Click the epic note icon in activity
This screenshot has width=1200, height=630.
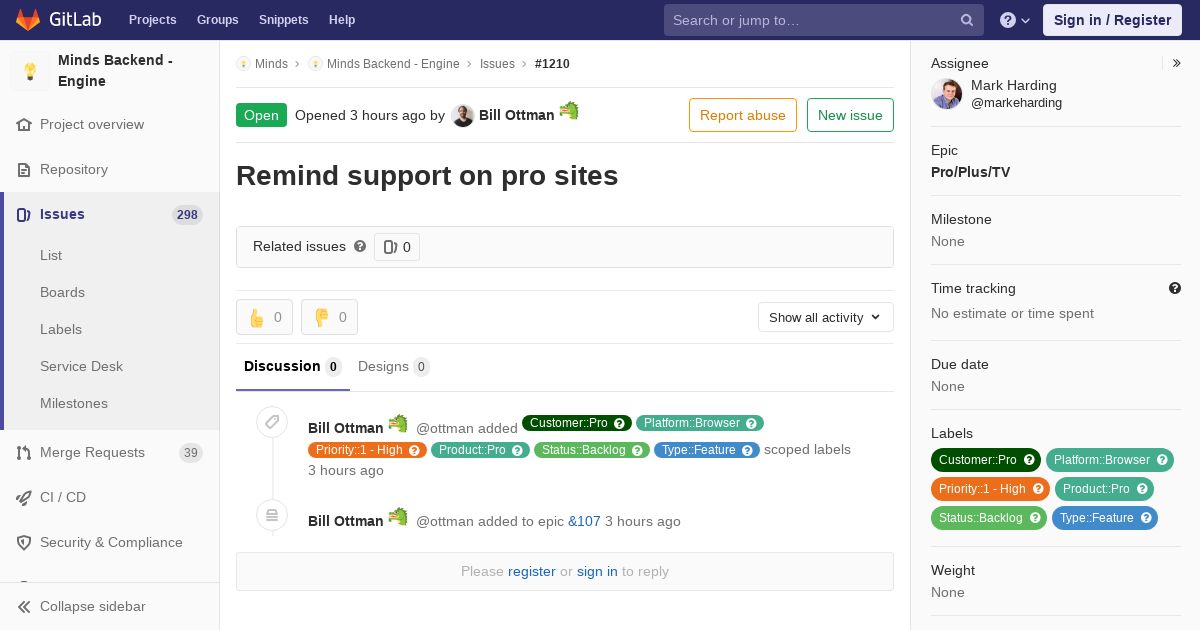tap(272, 515)
